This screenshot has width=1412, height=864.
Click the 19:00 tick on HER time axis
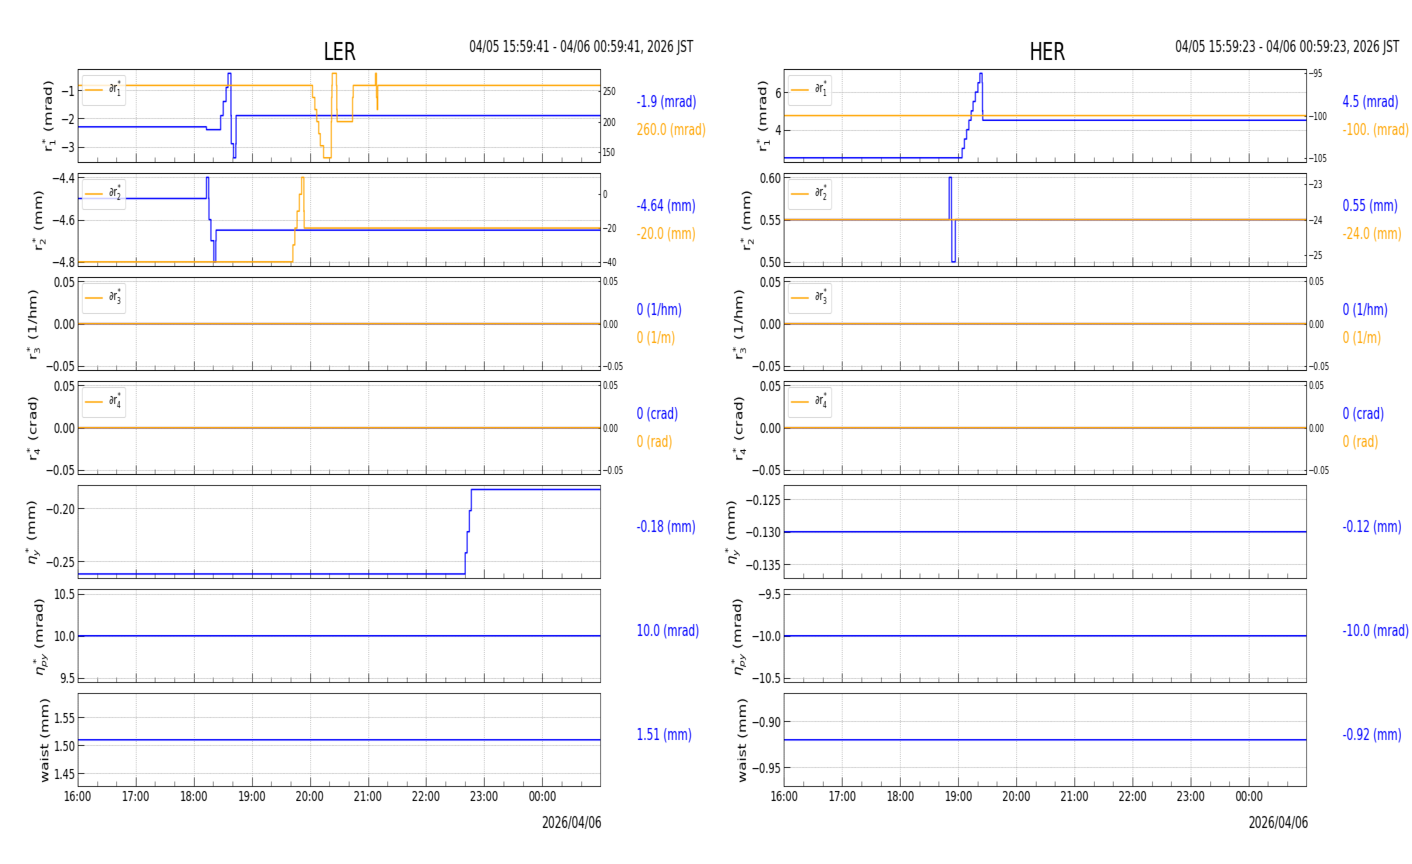click(958, 797)
